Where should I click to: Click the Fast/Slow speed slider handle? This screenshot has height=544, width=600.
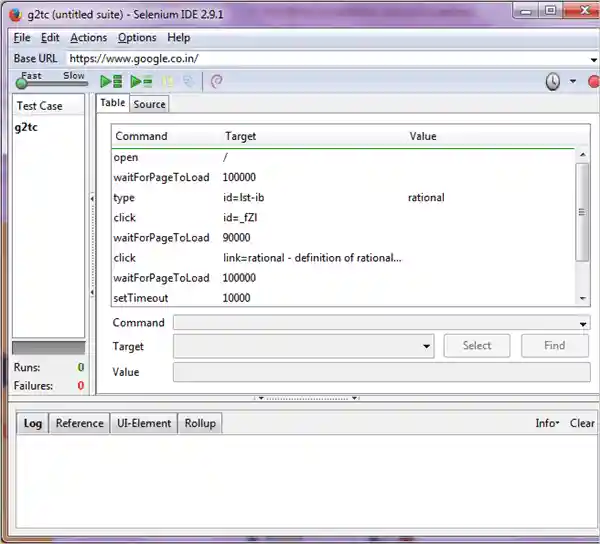click(x=21, y=83)
